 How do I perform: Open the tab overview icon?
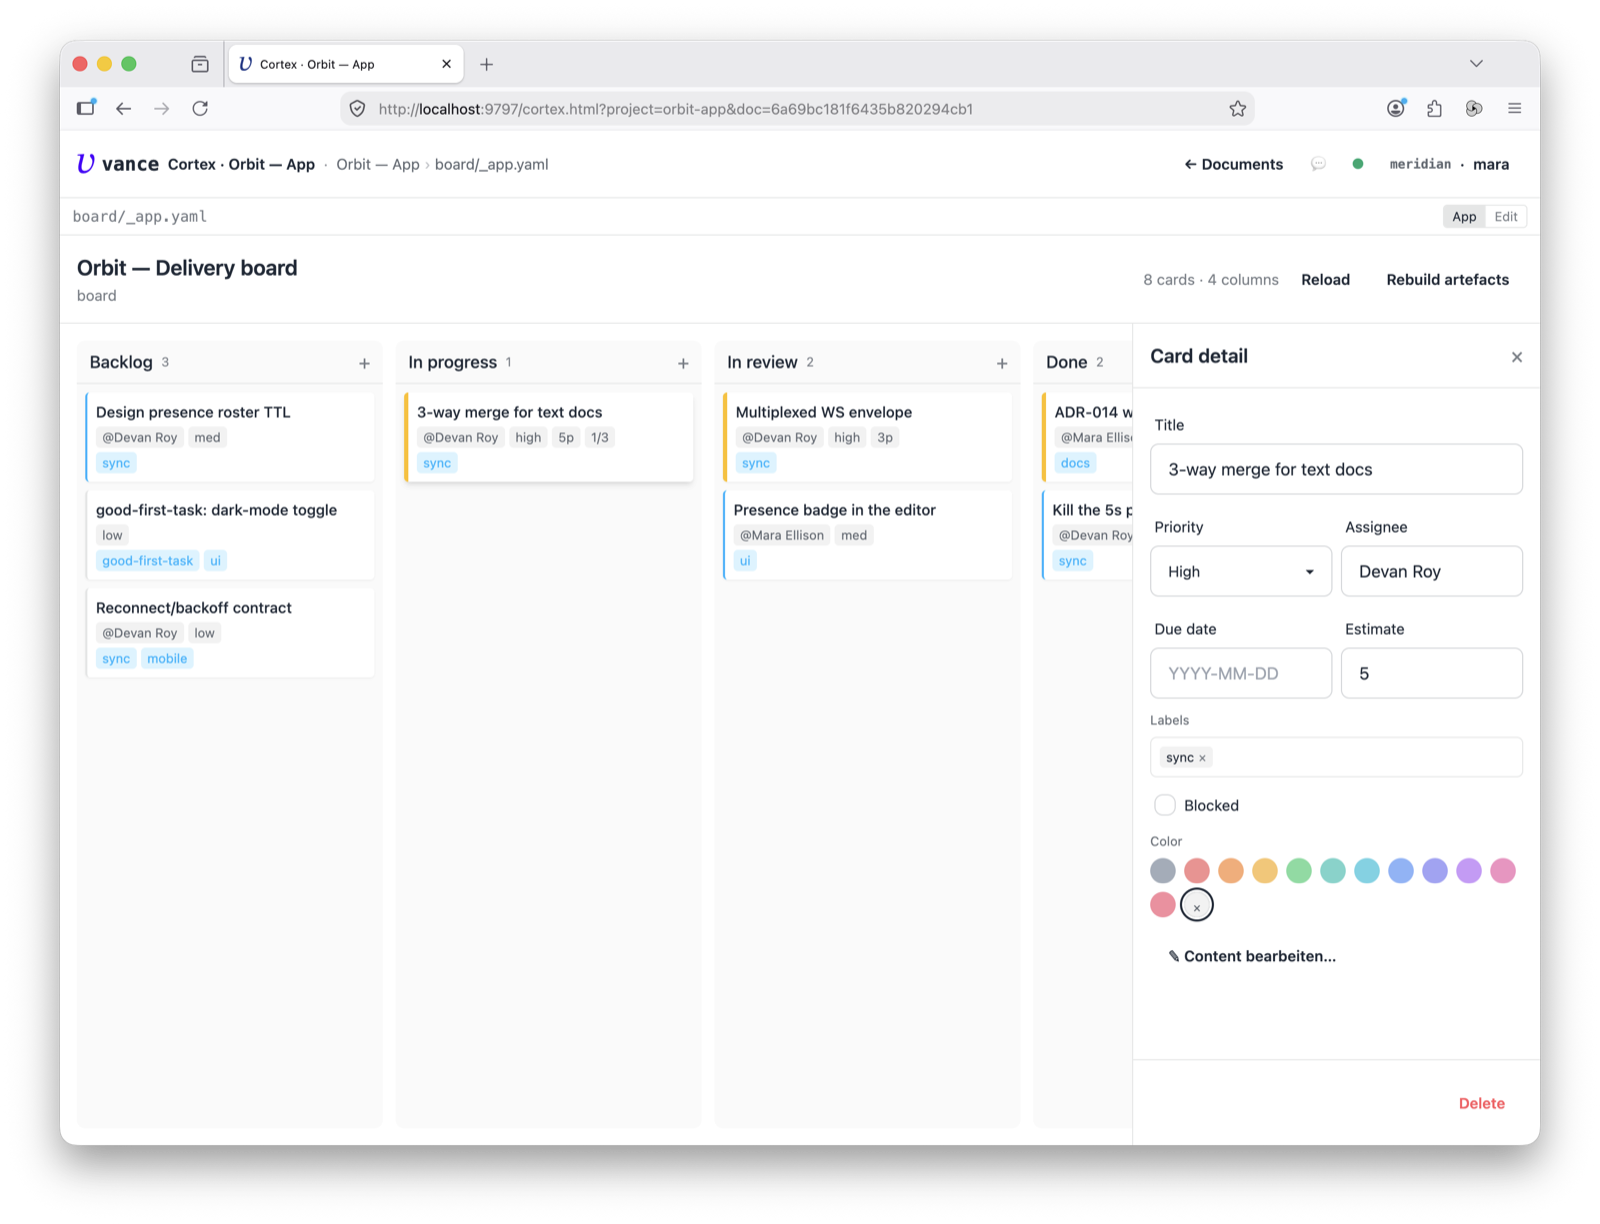click(200, 64)
